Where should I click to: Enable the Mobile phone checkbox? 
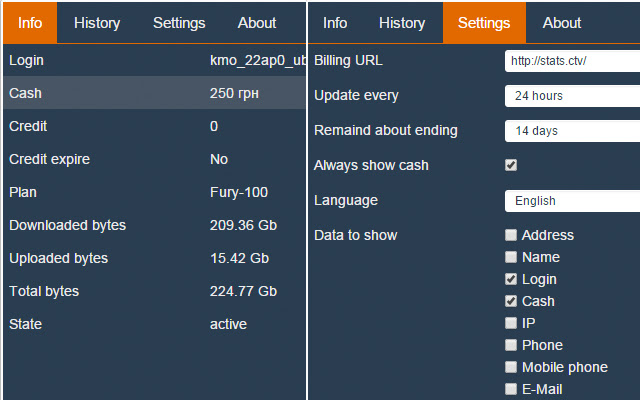pyautogui.click(x=511, y=367)
